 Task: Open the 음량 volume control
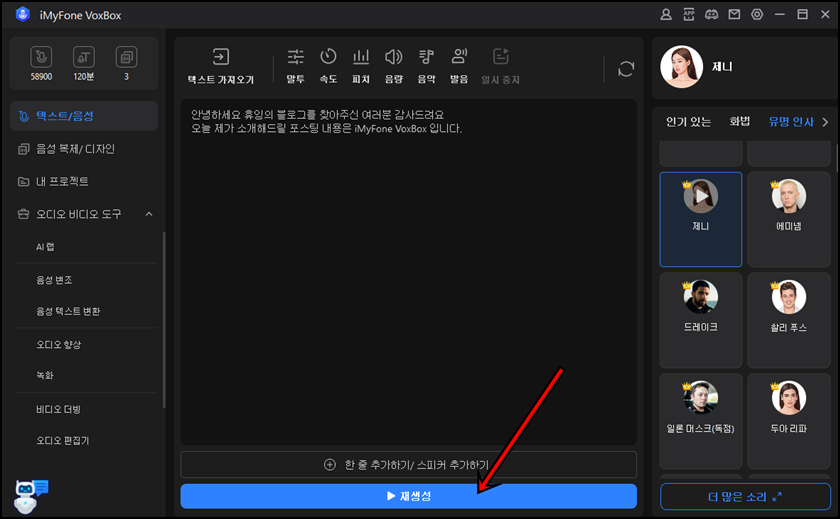pyautogui.click(x=393, y=66)
